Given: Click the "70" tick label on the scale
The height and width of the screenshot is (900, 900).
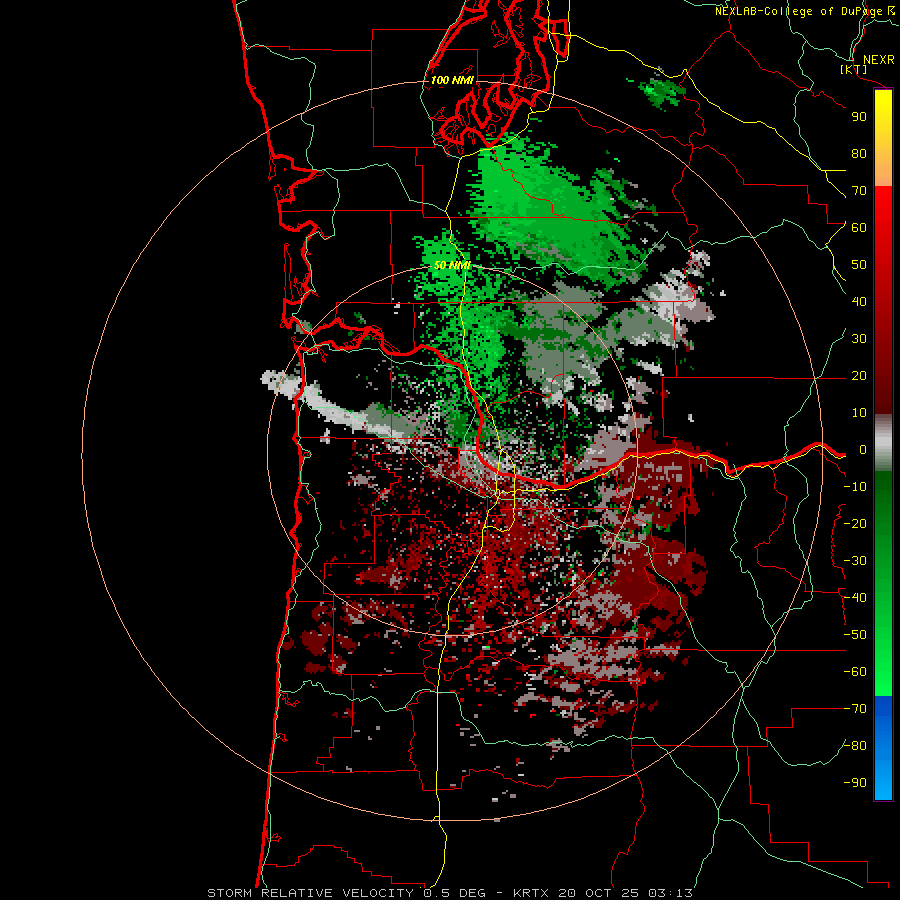Looking at the screenshot, I should 859,191.
